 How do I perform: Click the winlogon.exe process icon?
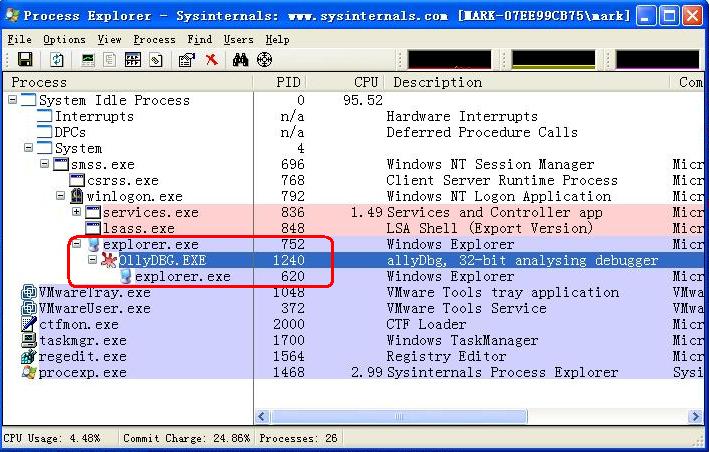77,196
